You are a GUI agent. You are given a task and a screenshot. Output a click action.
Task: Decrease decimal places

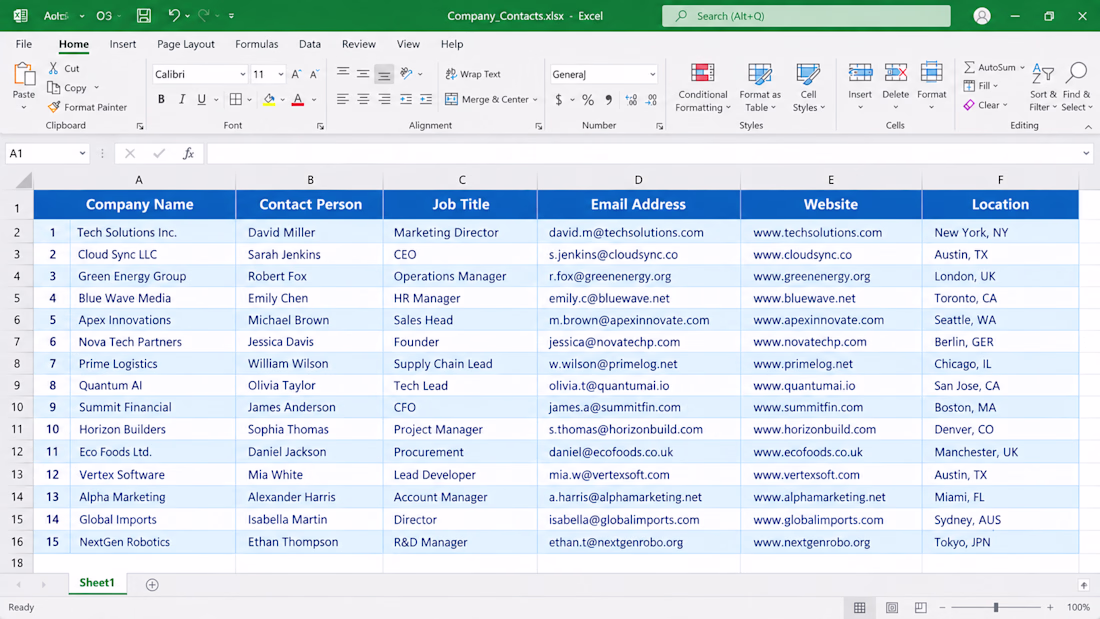point(652,100)
